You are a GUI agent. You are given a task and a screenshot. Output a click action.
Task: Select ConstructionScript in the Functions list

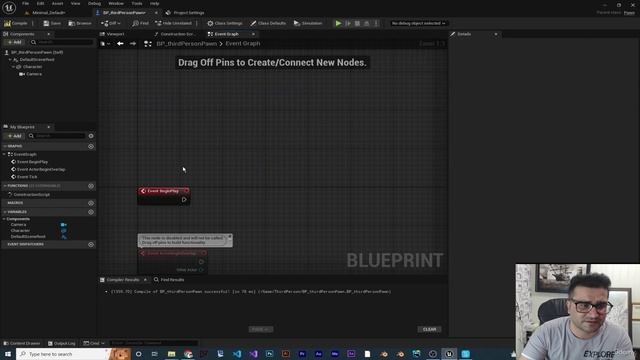pyautogui.click(x=31, y=195)
